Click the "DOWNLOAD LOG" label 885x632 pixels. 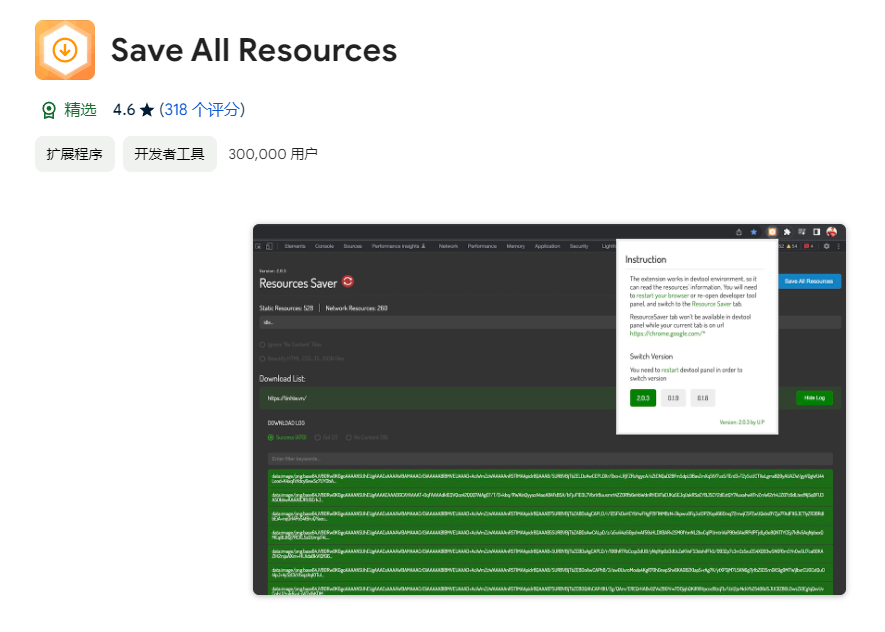pyautogui.click(x=286, y=423)
